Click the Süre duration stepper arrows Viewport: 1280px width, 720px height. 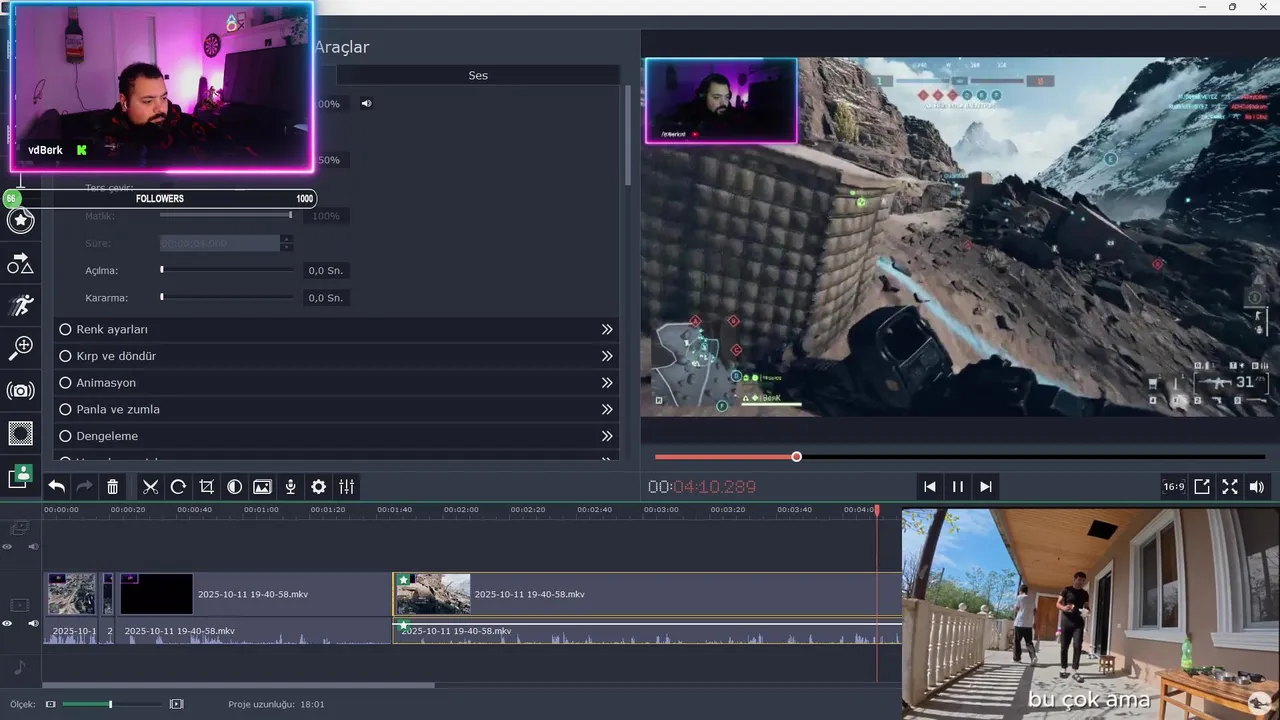[287, 243]
